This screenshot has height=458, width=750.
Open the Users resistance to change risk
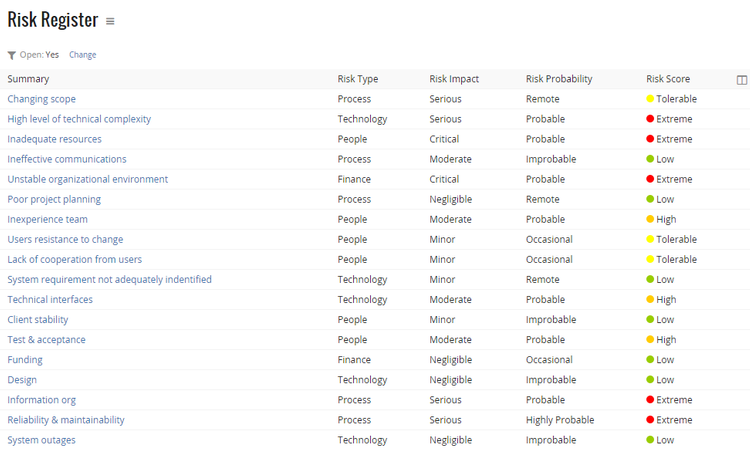click(x=65, y=240)
